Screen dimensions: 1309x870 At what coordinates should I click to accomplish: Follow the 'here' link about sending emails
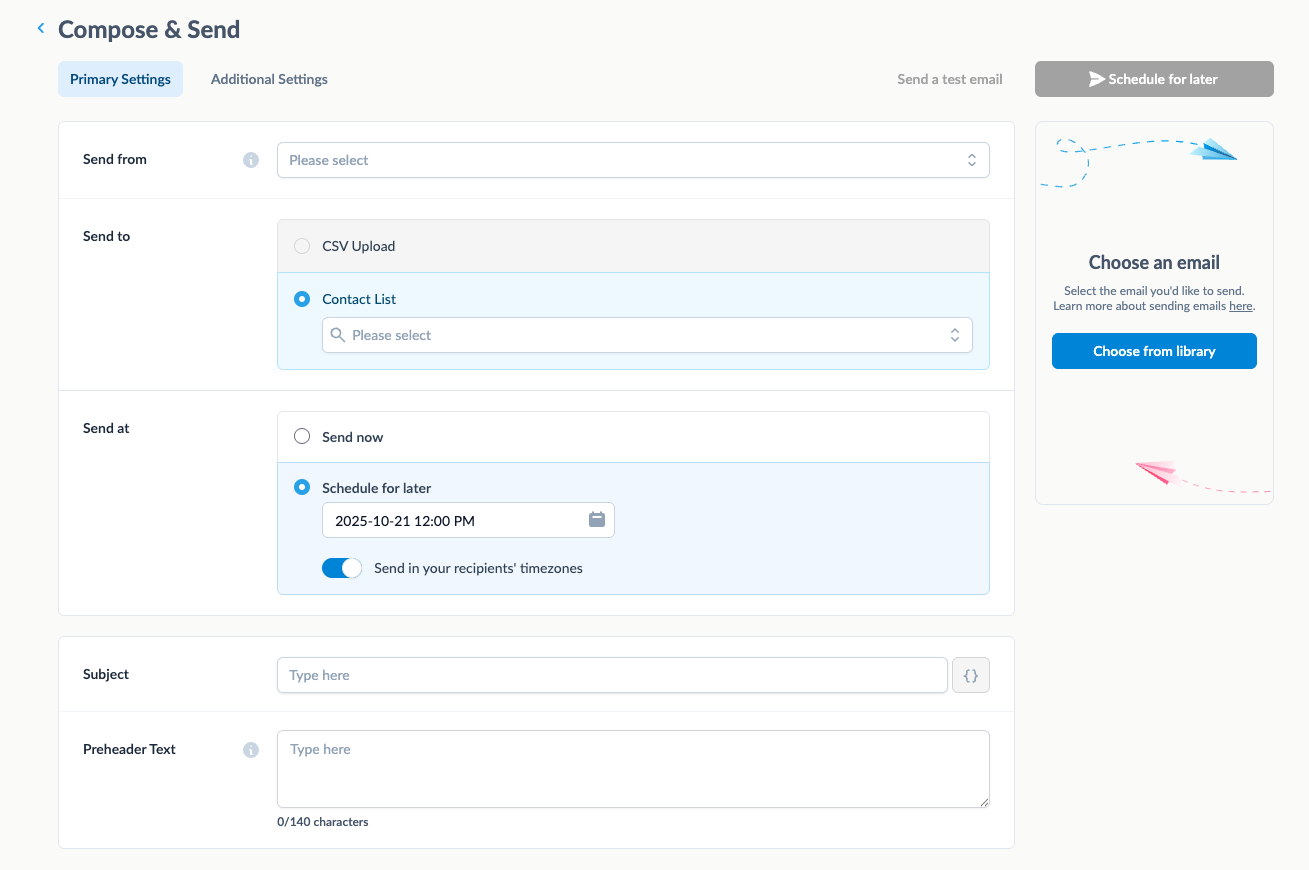coord(1240,306)
